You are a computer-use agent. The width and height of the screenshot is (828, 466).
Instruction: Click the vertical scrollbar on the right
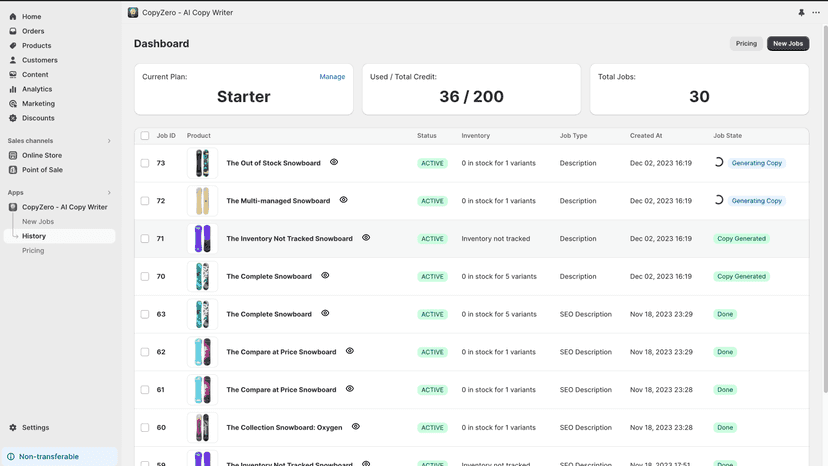tap(825, 209)
